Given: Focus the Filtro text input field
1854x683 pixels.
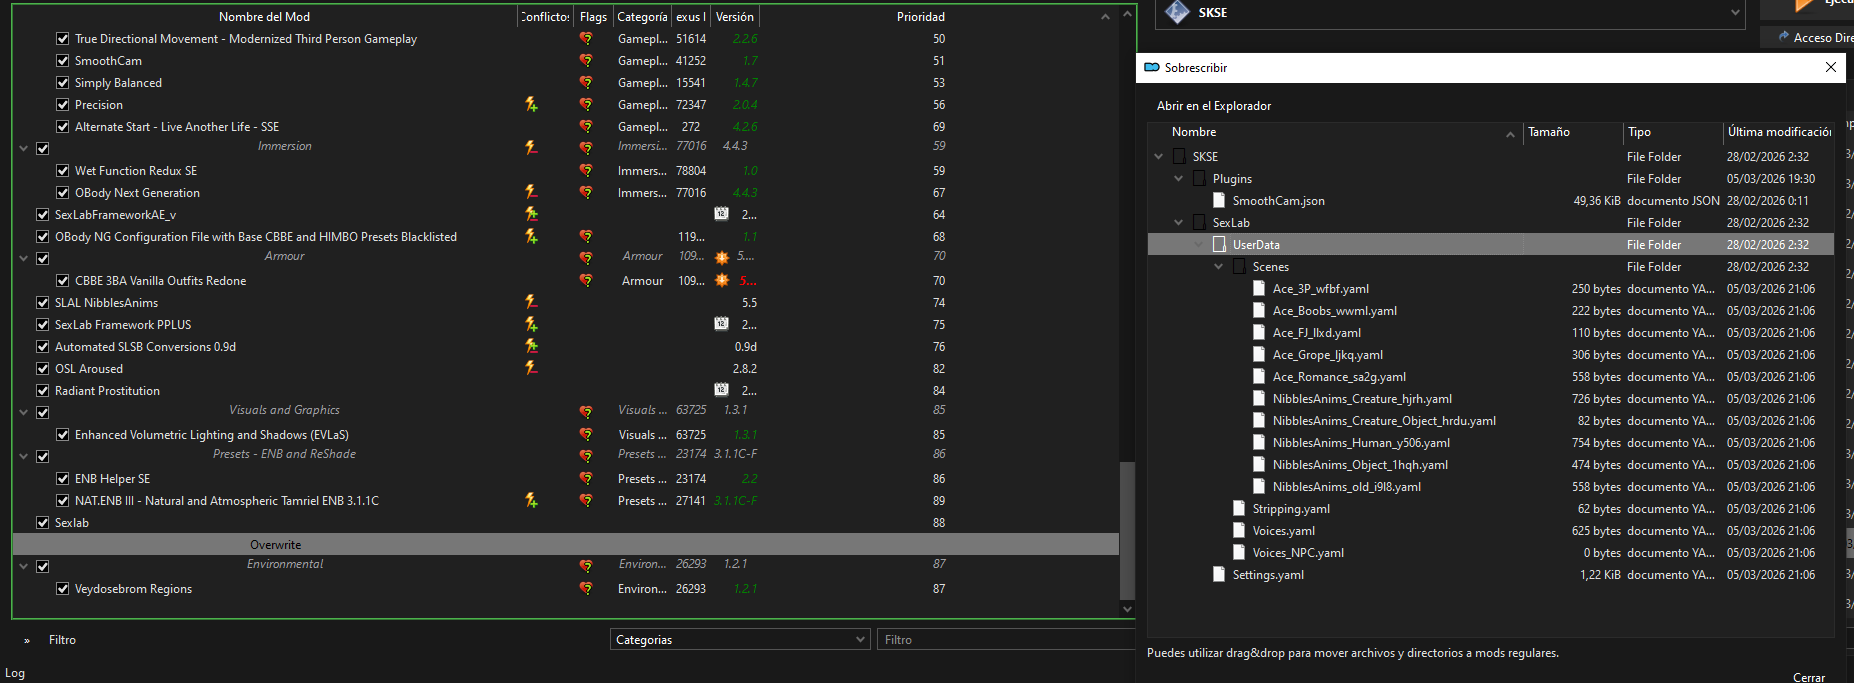Looking at the screenshot, I should 1005,639.
